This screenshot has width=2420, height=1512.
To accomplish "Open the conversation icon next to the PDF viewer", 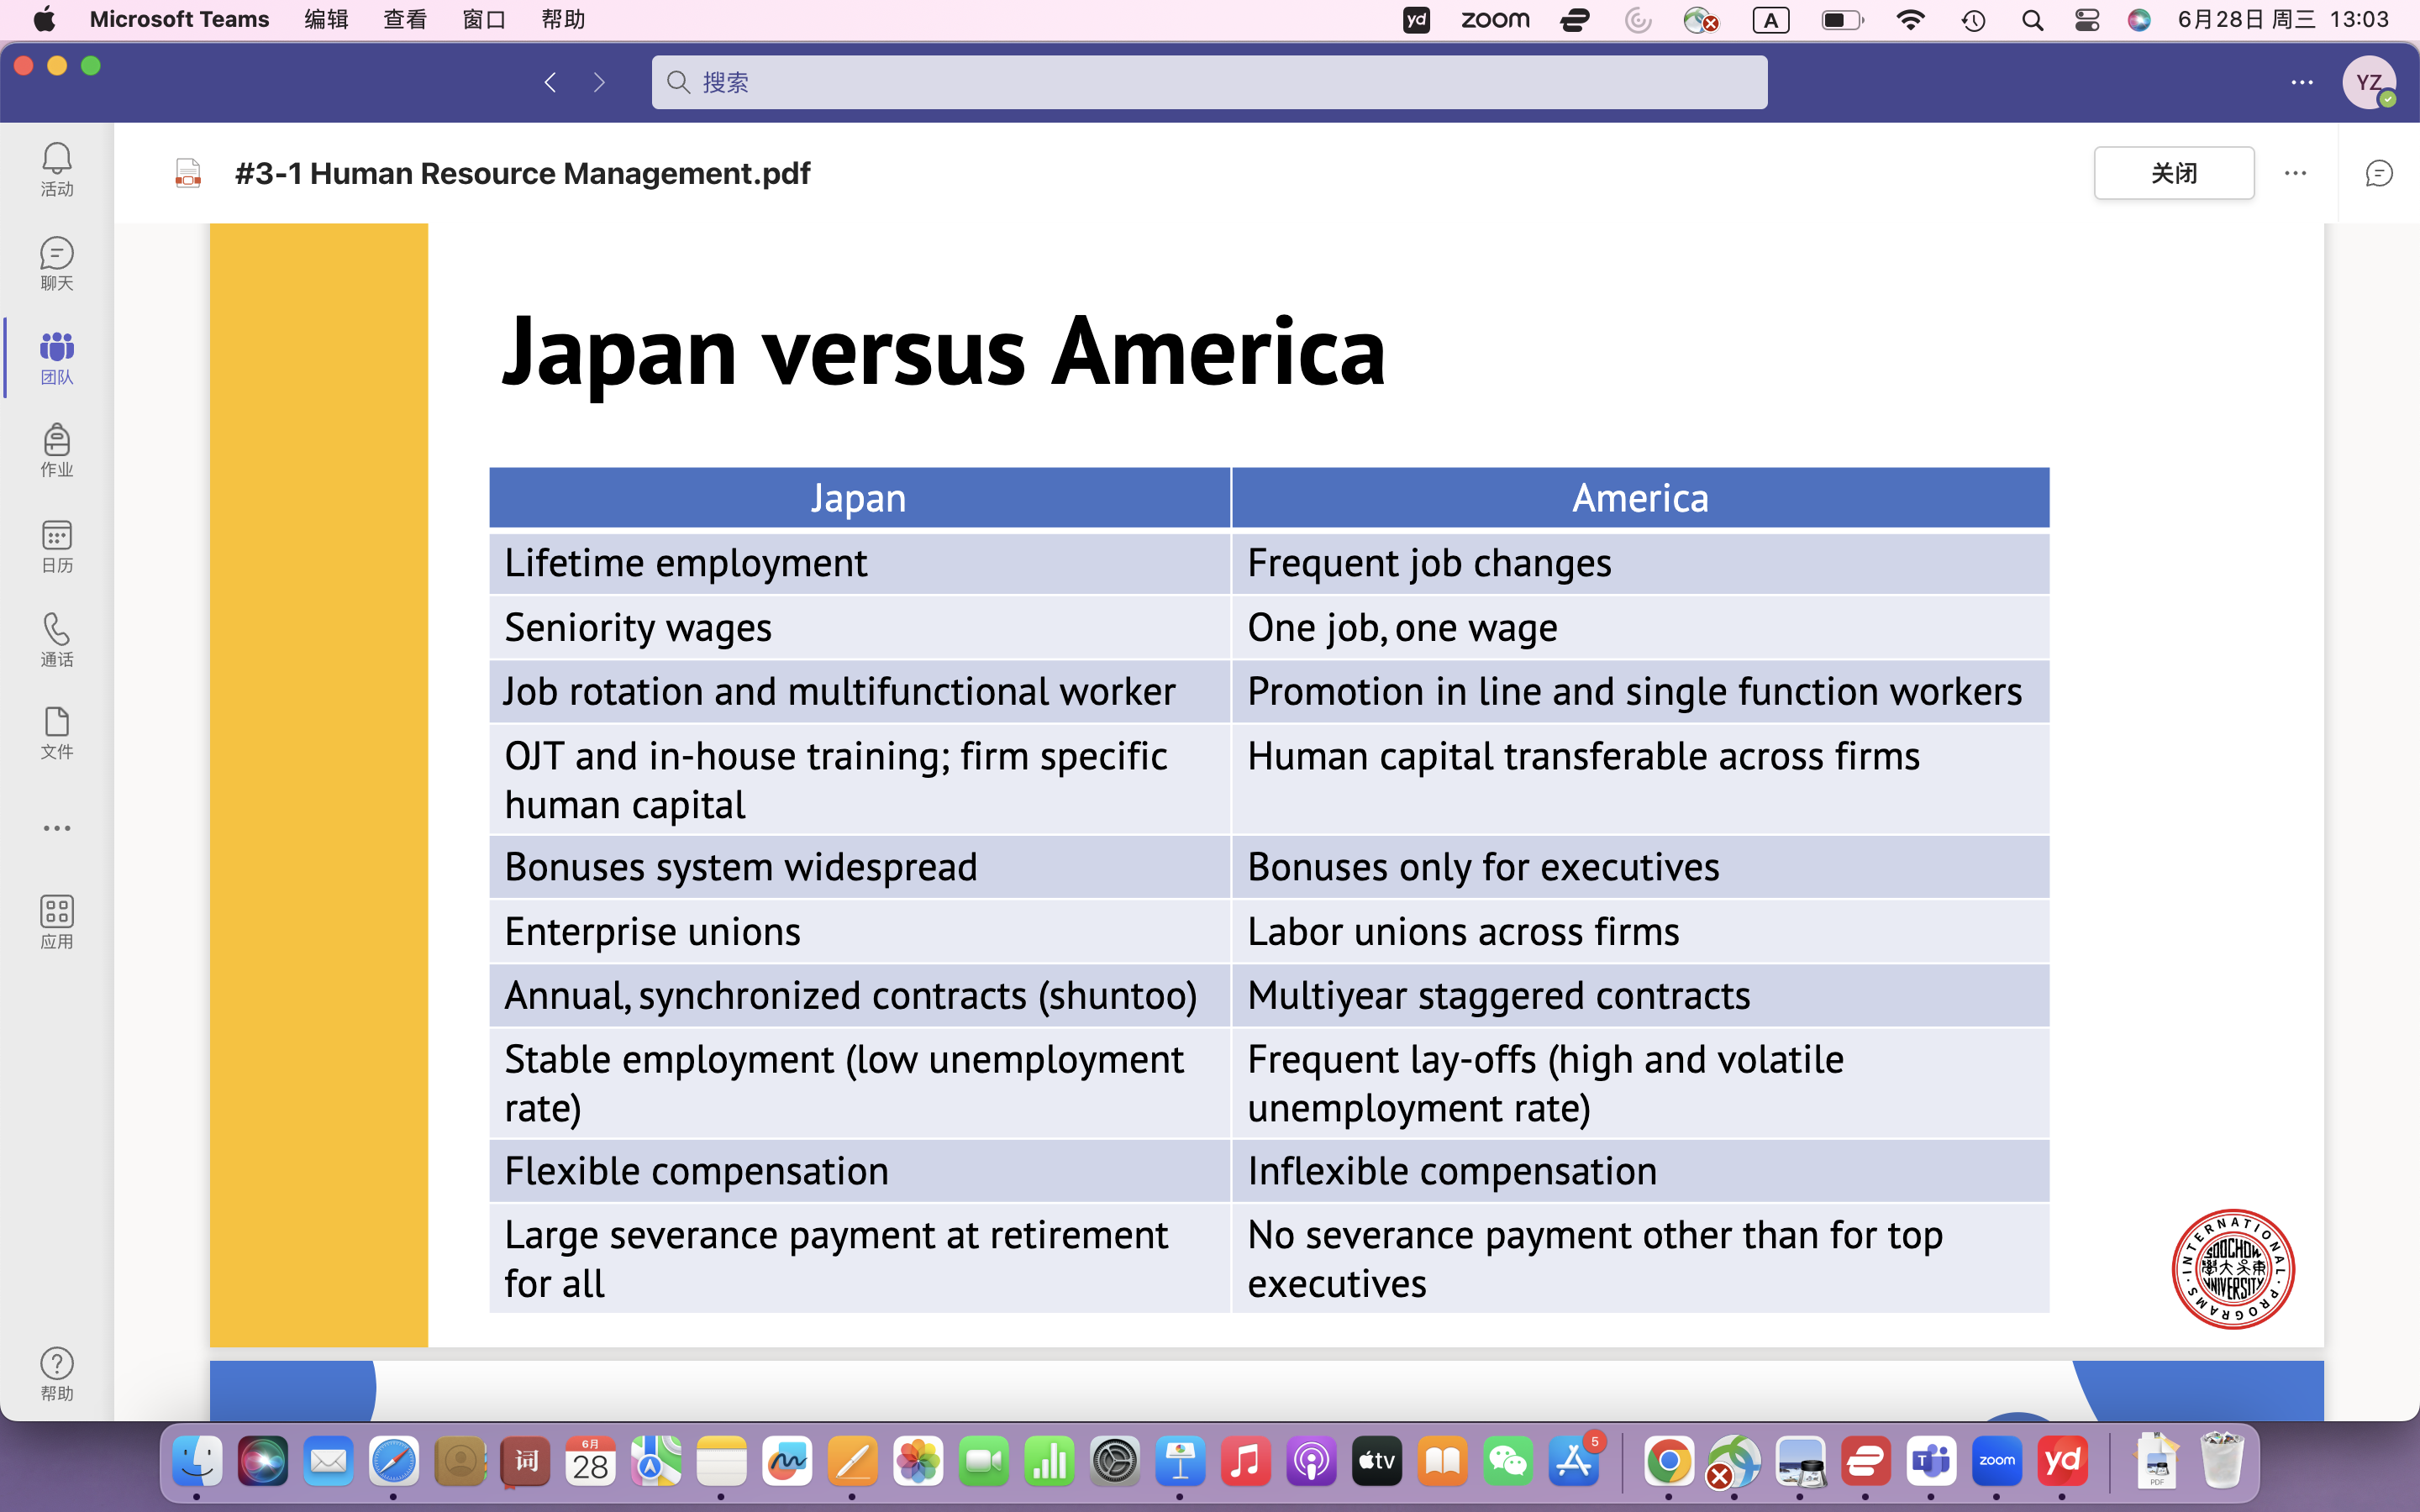I will pyautogui.click(x=2378, y=173).
